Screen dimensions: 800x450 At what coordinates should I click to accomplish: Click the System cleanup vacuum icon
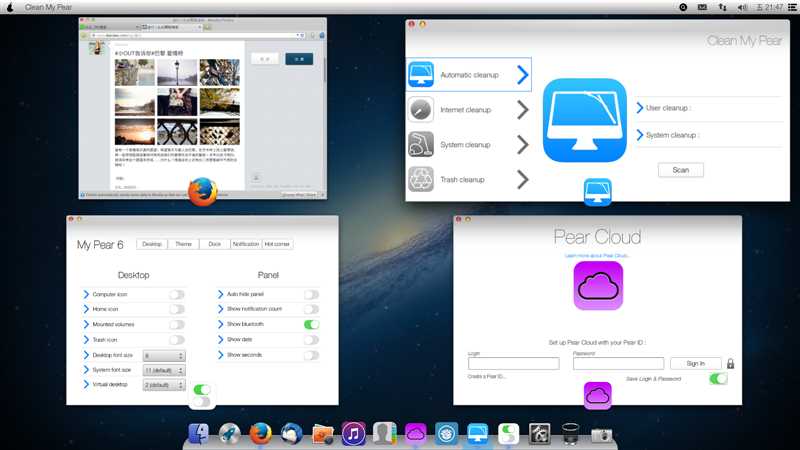click(421, 144)
